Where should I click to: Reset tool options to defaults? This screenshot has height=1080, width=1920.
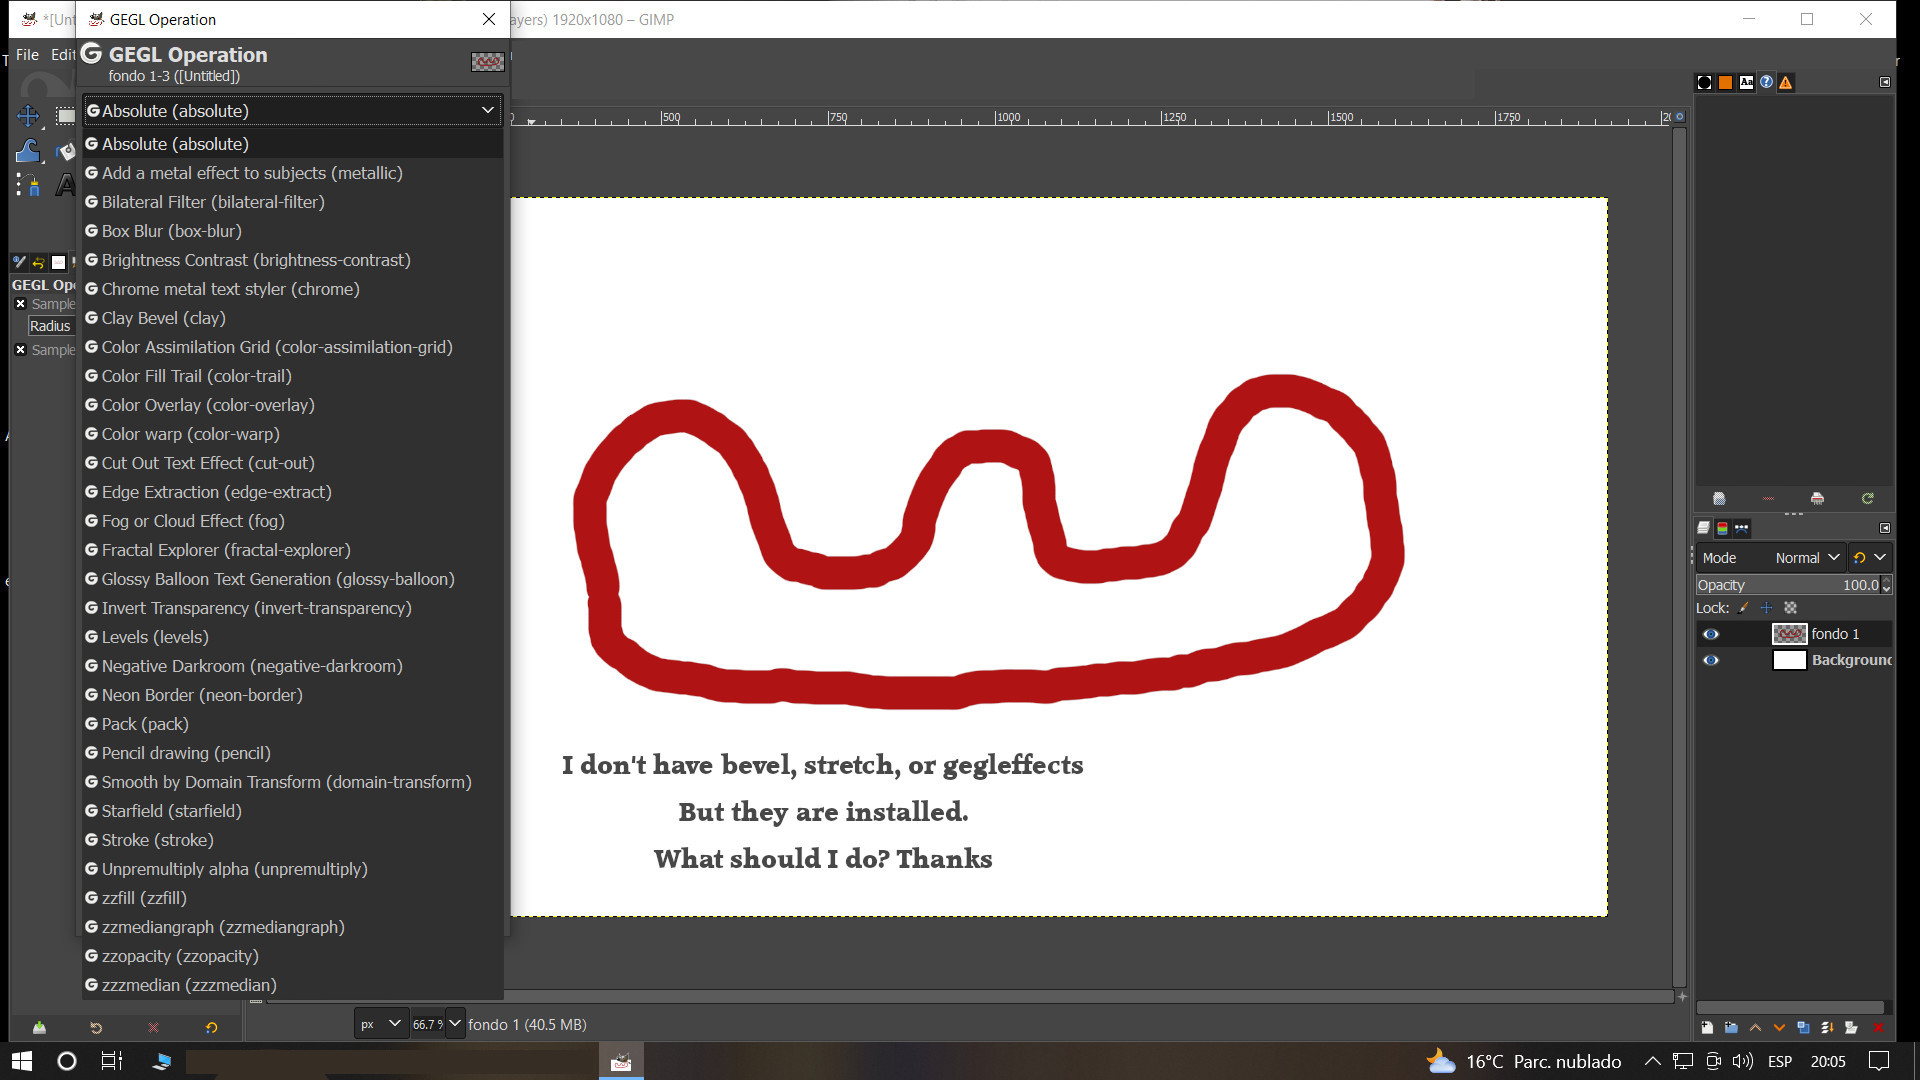[211, 1027]
